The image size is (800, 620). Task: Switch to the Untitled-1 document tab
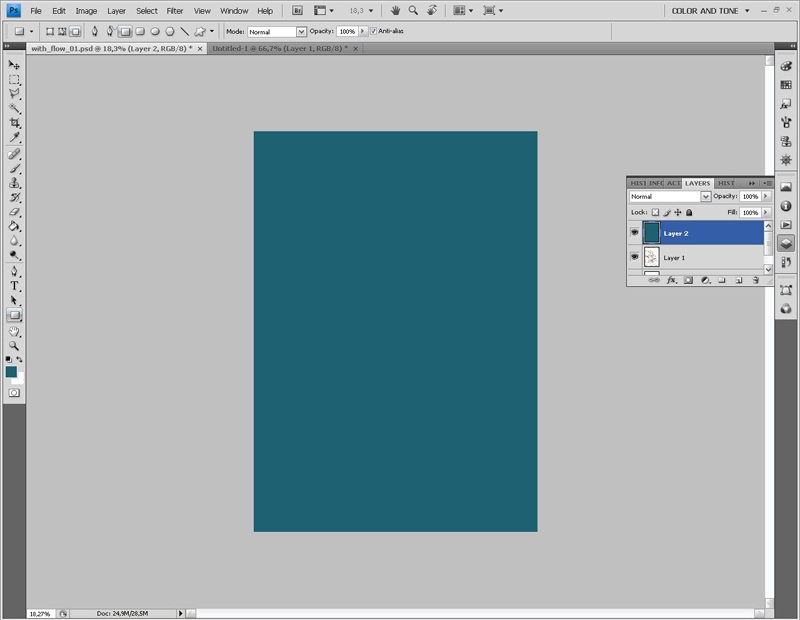[x=280, y=47]
